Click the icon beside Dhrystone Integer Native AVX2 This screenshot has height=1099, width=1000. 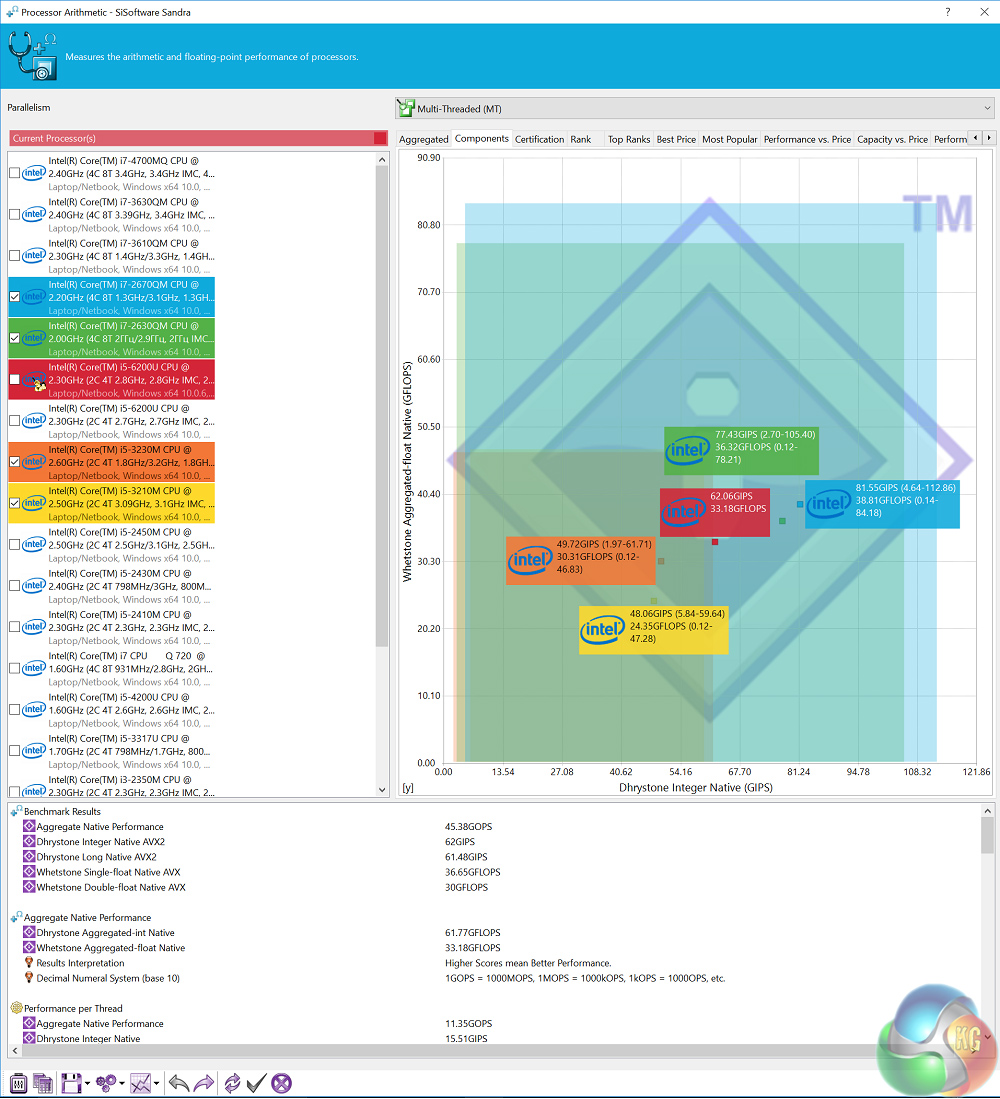pyautogui.click(x=29, y=841)
